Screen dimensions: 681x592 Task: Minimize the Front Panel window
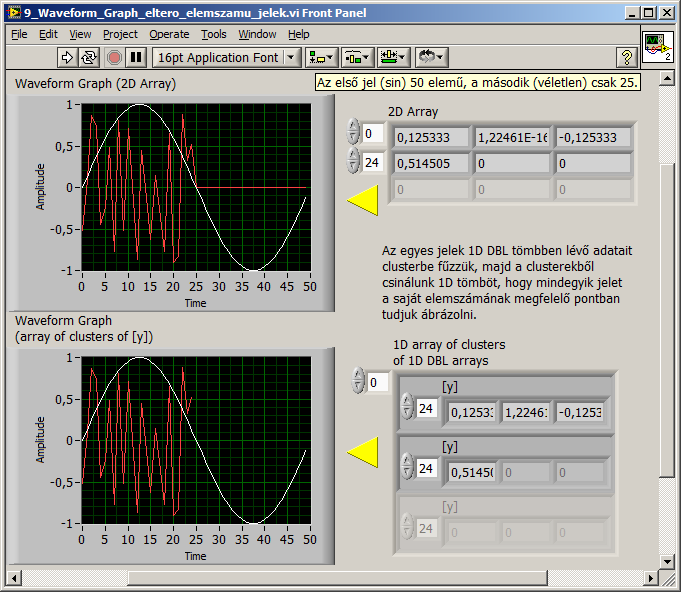pyautogui.click(x=632, y=13)
